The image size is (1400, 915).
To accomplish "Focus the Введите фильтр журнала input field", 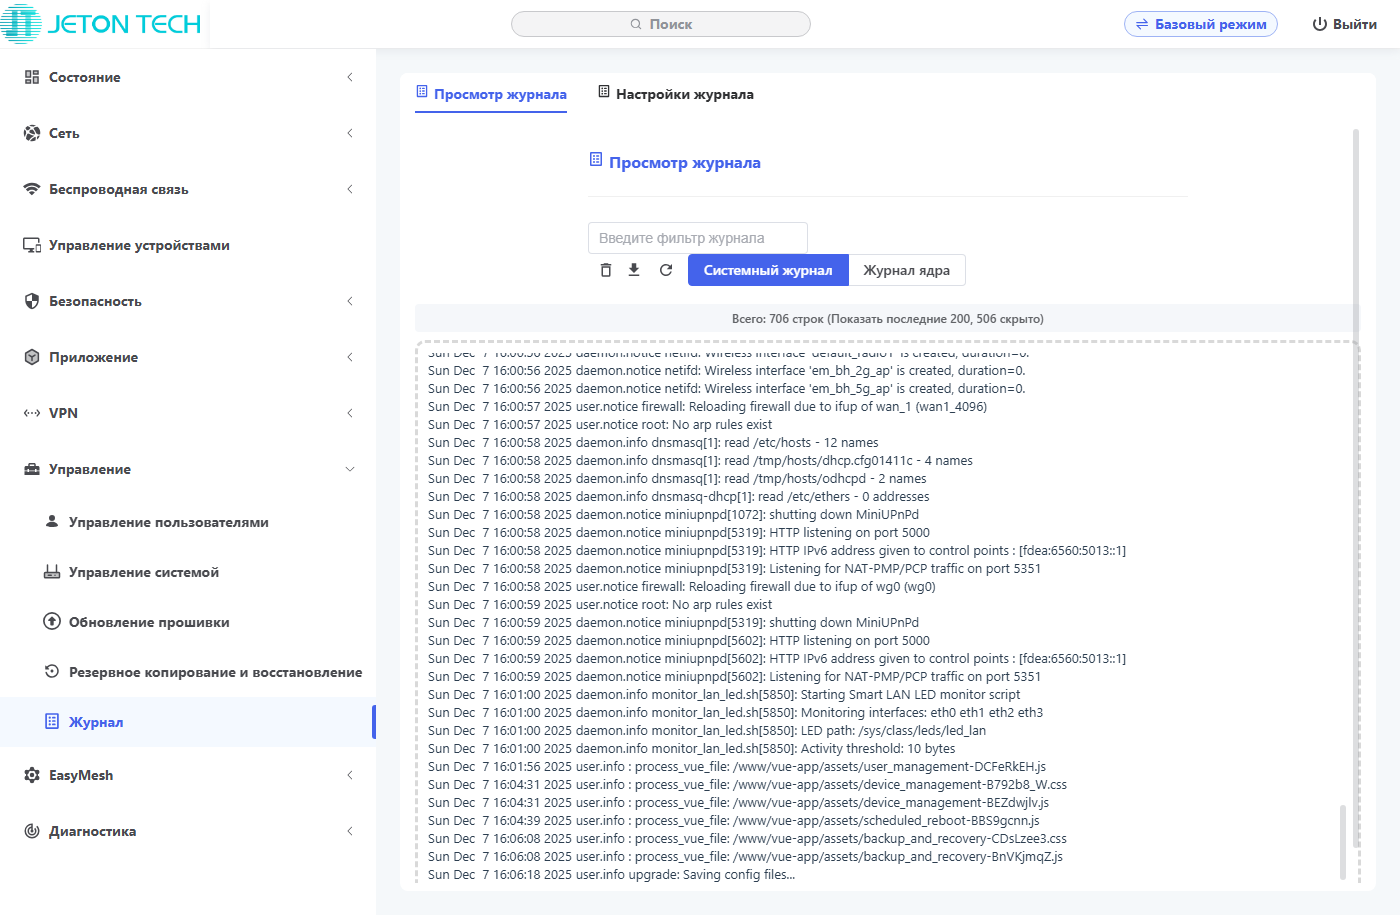I will tap(697, 238).
